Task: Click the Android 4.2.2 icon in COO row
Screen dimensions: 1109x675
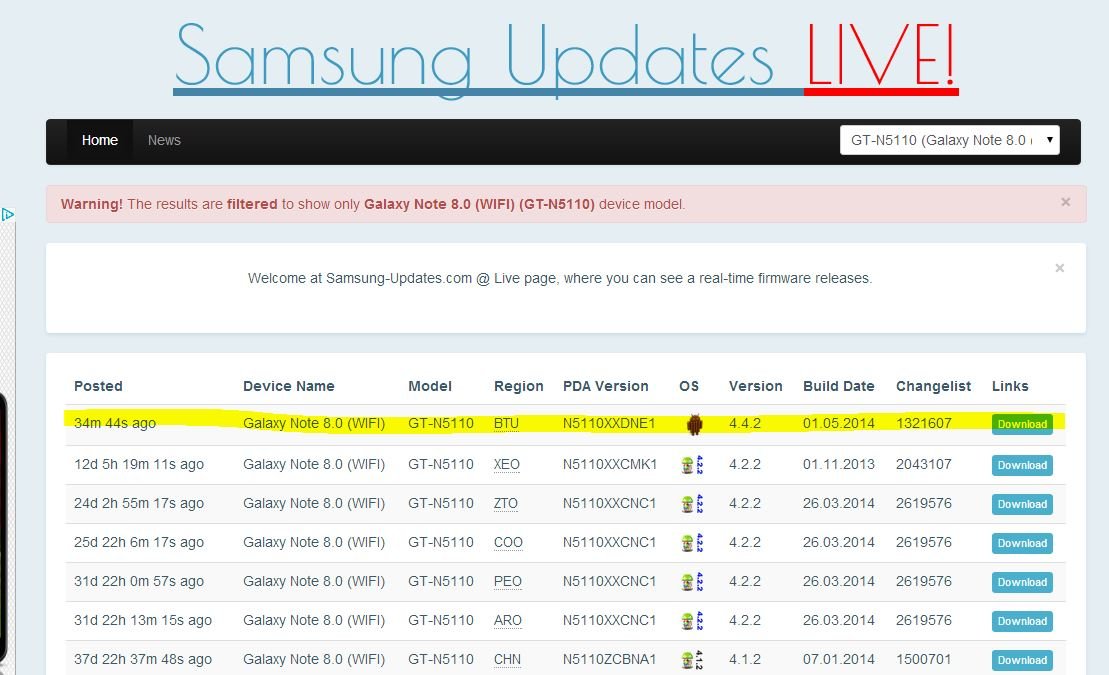Action: [692, 543]
